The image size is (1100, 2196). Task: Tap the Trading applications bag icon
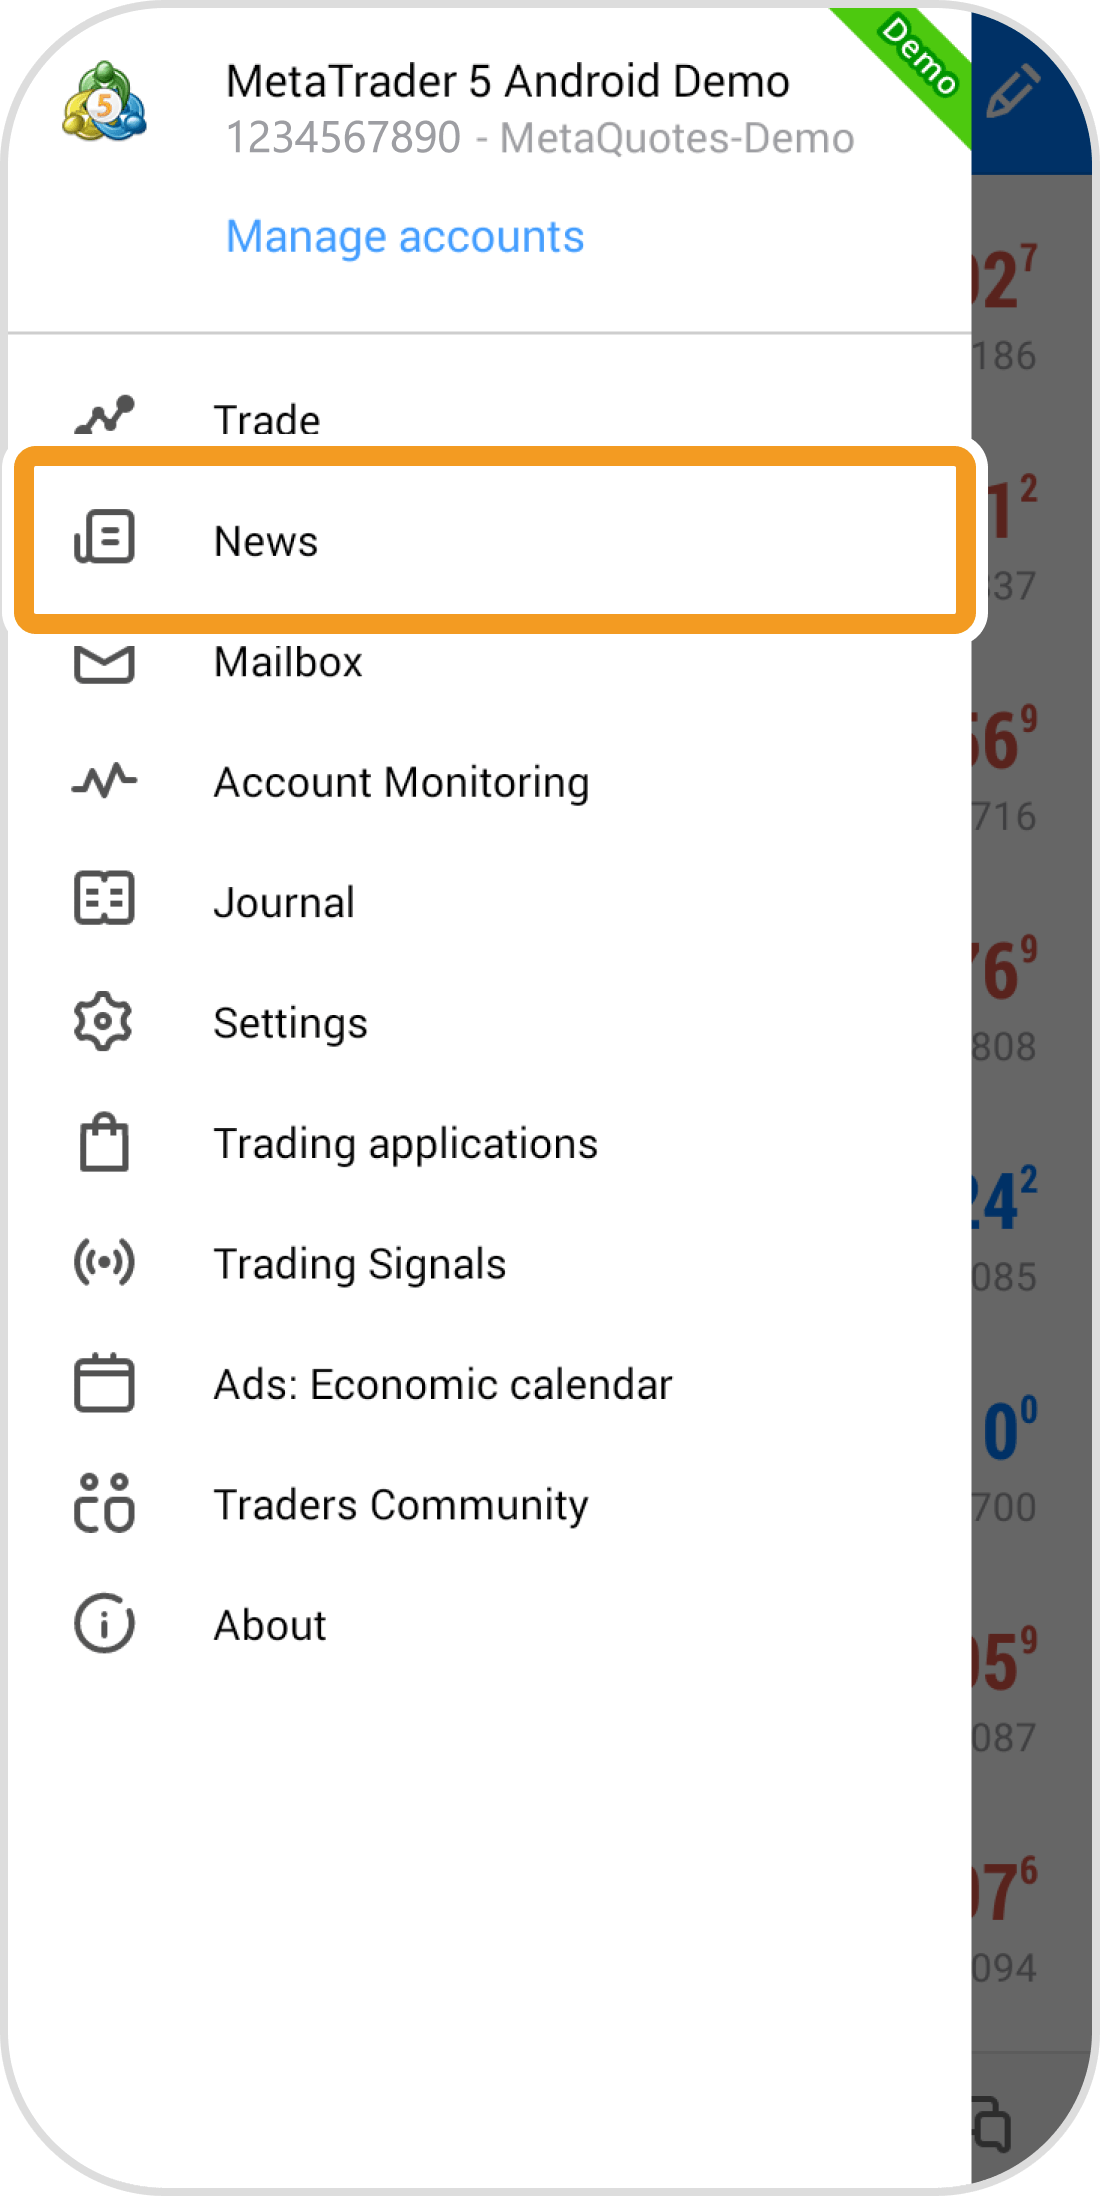tap(104, 1142)
